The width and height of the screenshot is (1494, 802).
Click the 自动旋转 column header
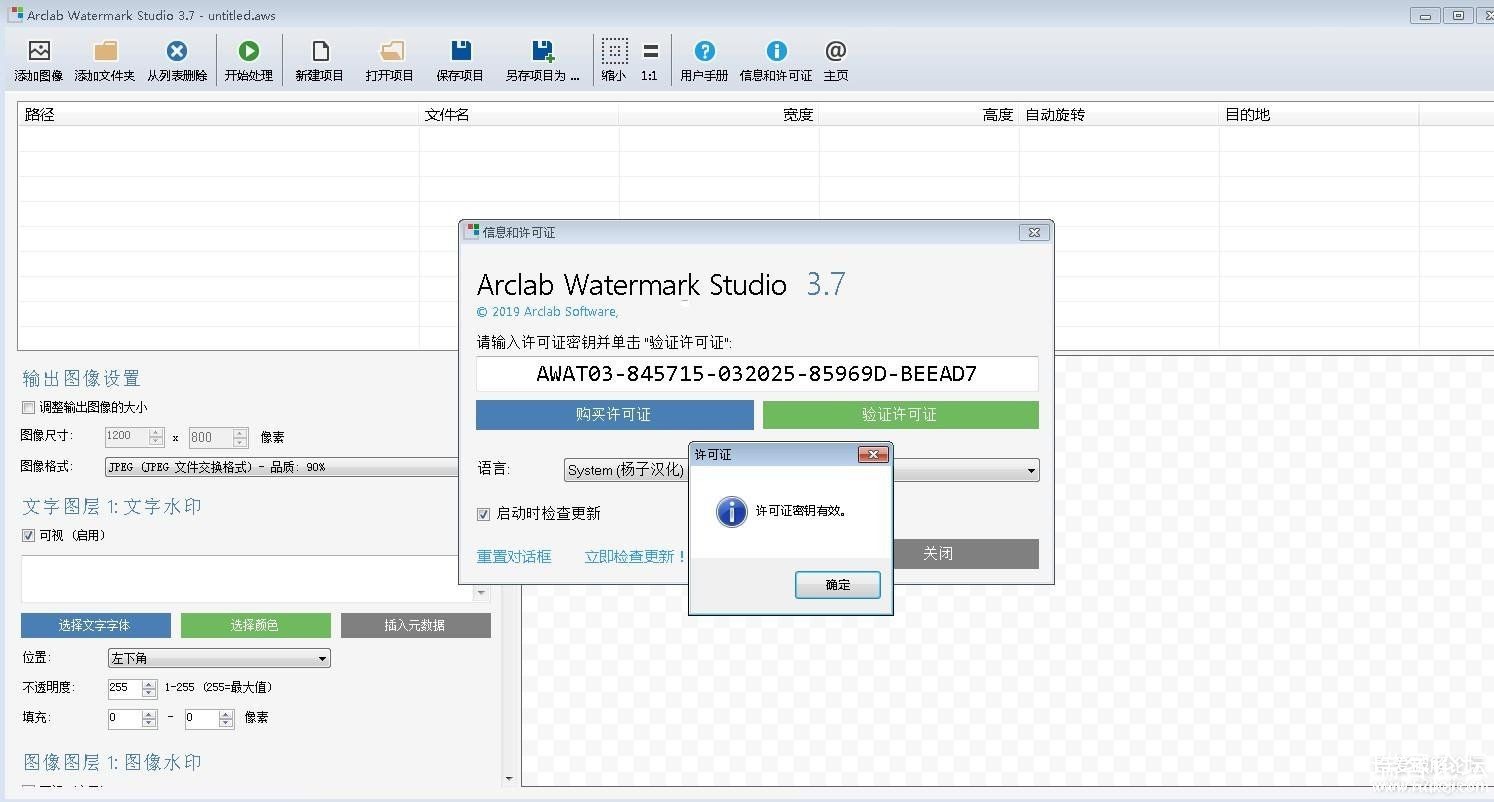(x=1119, y=115)
